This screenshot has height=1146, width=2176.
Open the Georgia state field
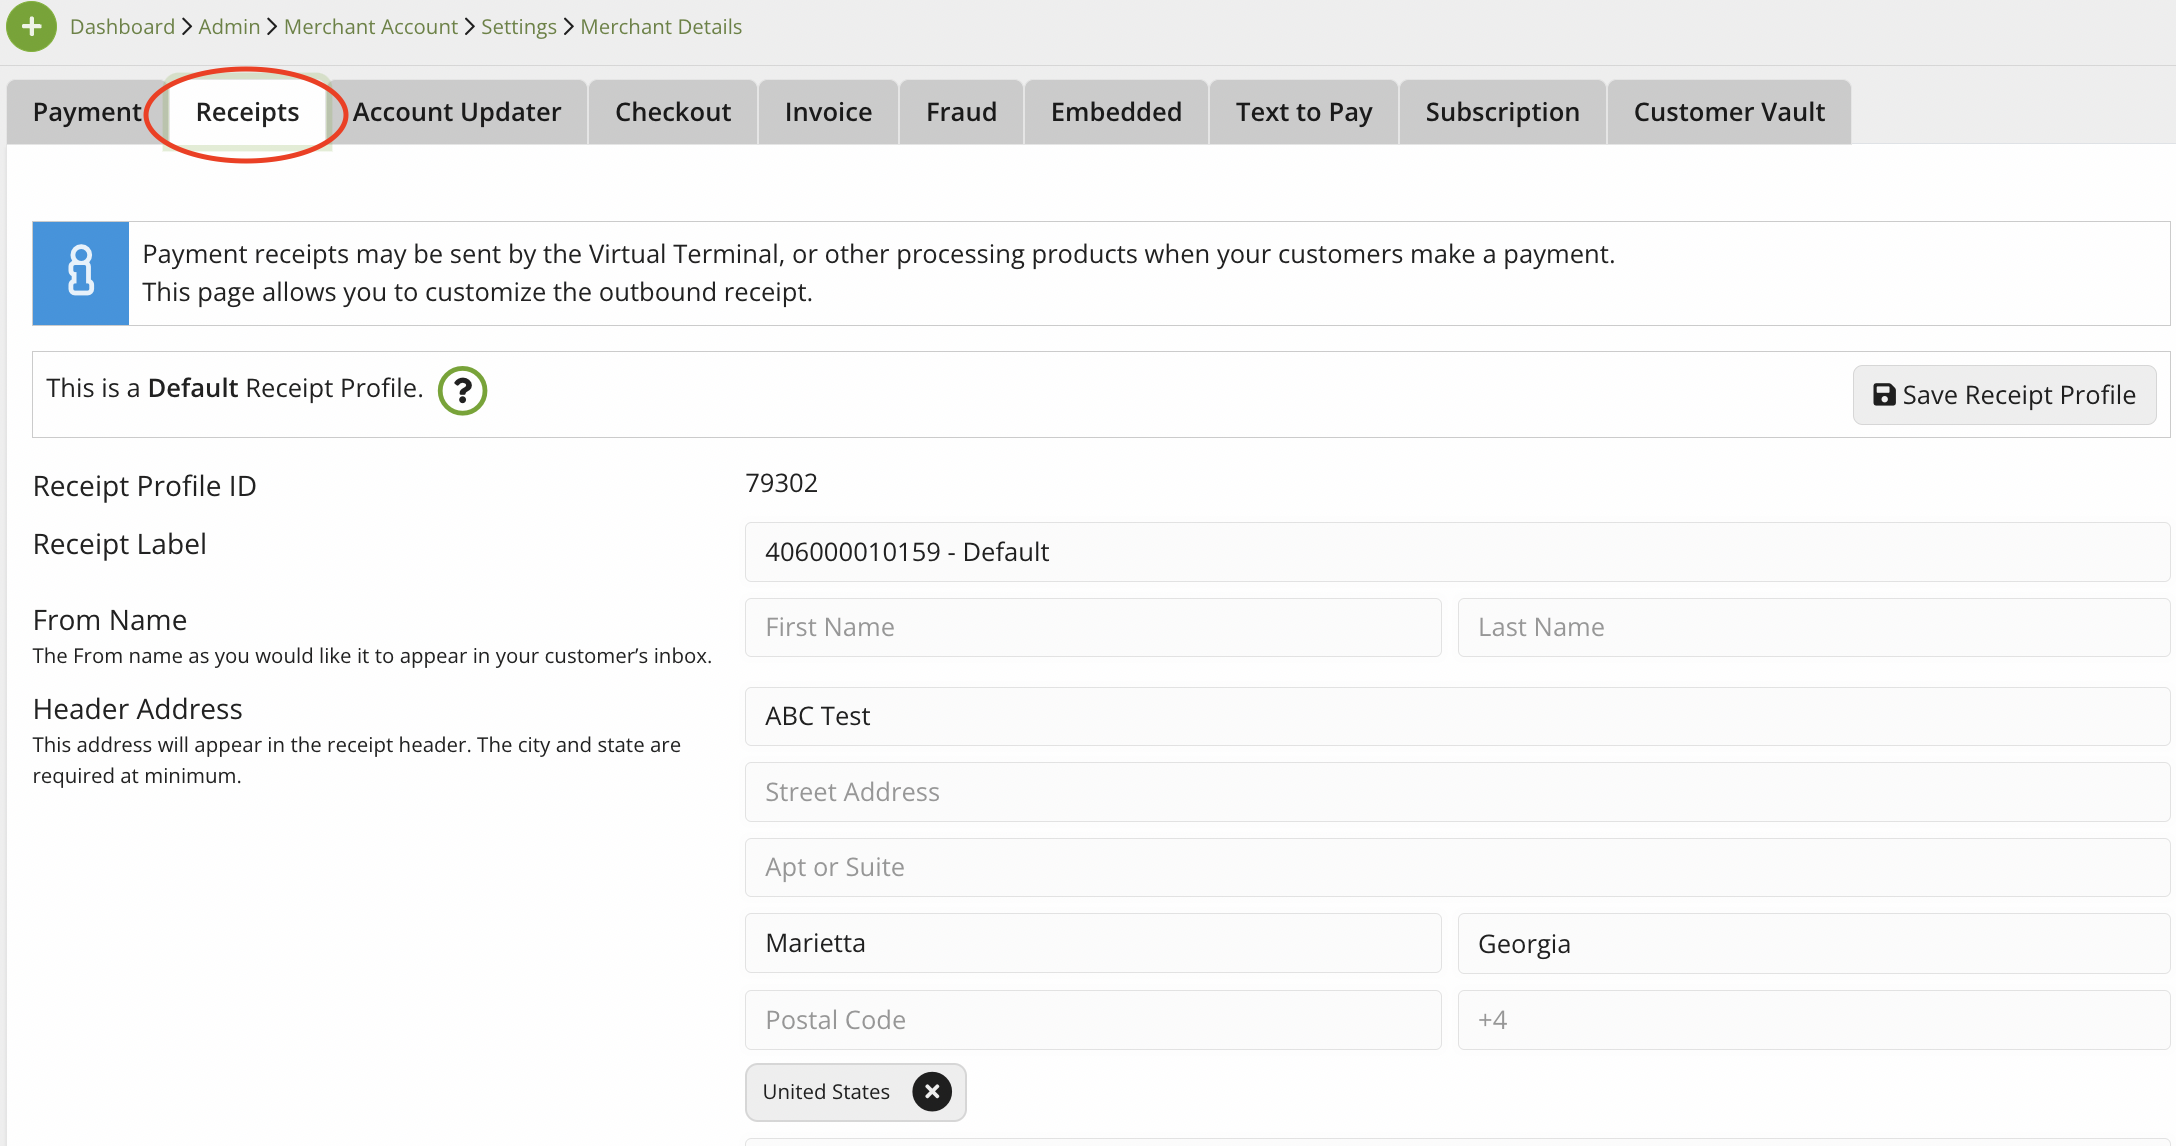point(1812,944)
